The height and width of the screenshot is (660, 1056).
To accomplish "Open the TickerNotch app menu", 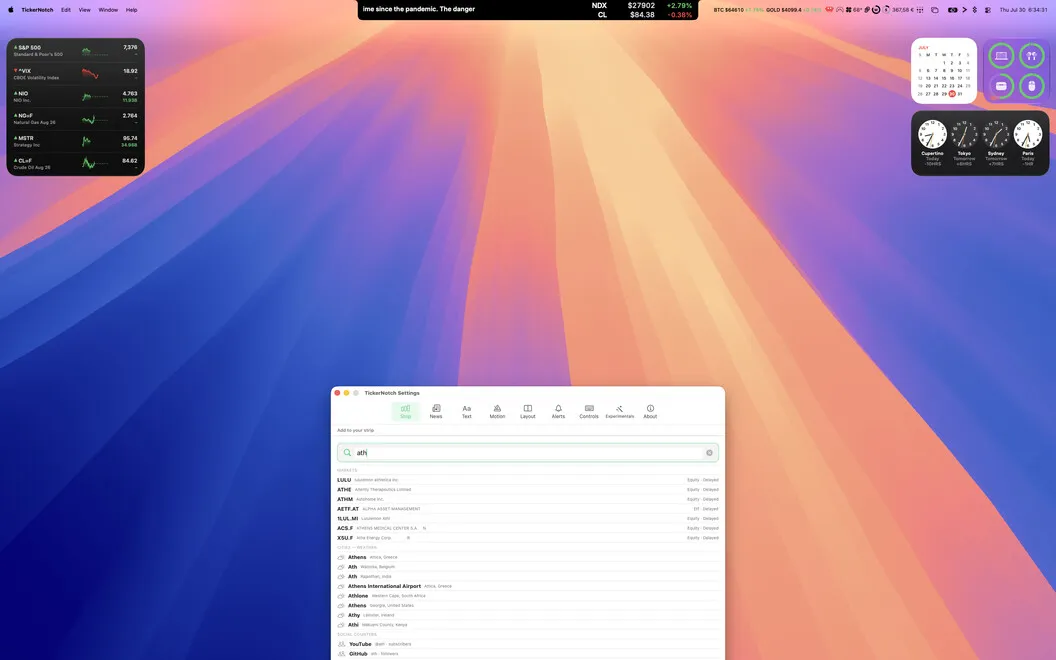I will click(x=37, y=9).
